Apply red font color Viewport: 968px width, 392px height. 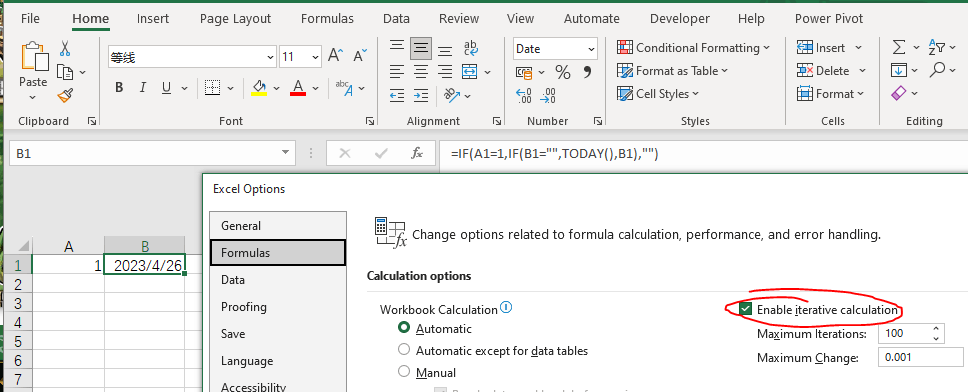click(298, 88)
